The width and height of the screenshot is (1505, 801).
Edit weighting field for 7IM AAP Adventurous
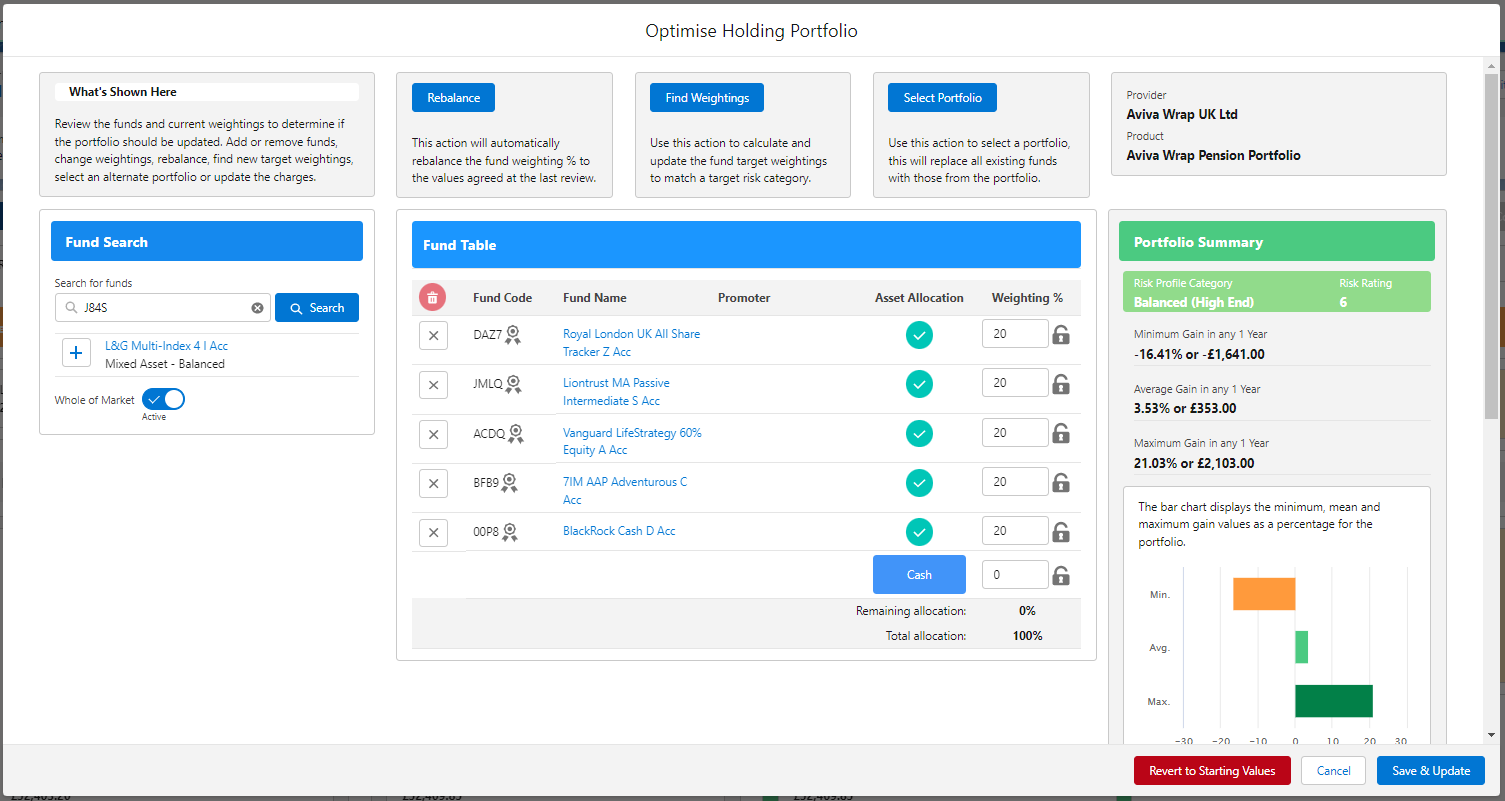[x=1015, y=482]
